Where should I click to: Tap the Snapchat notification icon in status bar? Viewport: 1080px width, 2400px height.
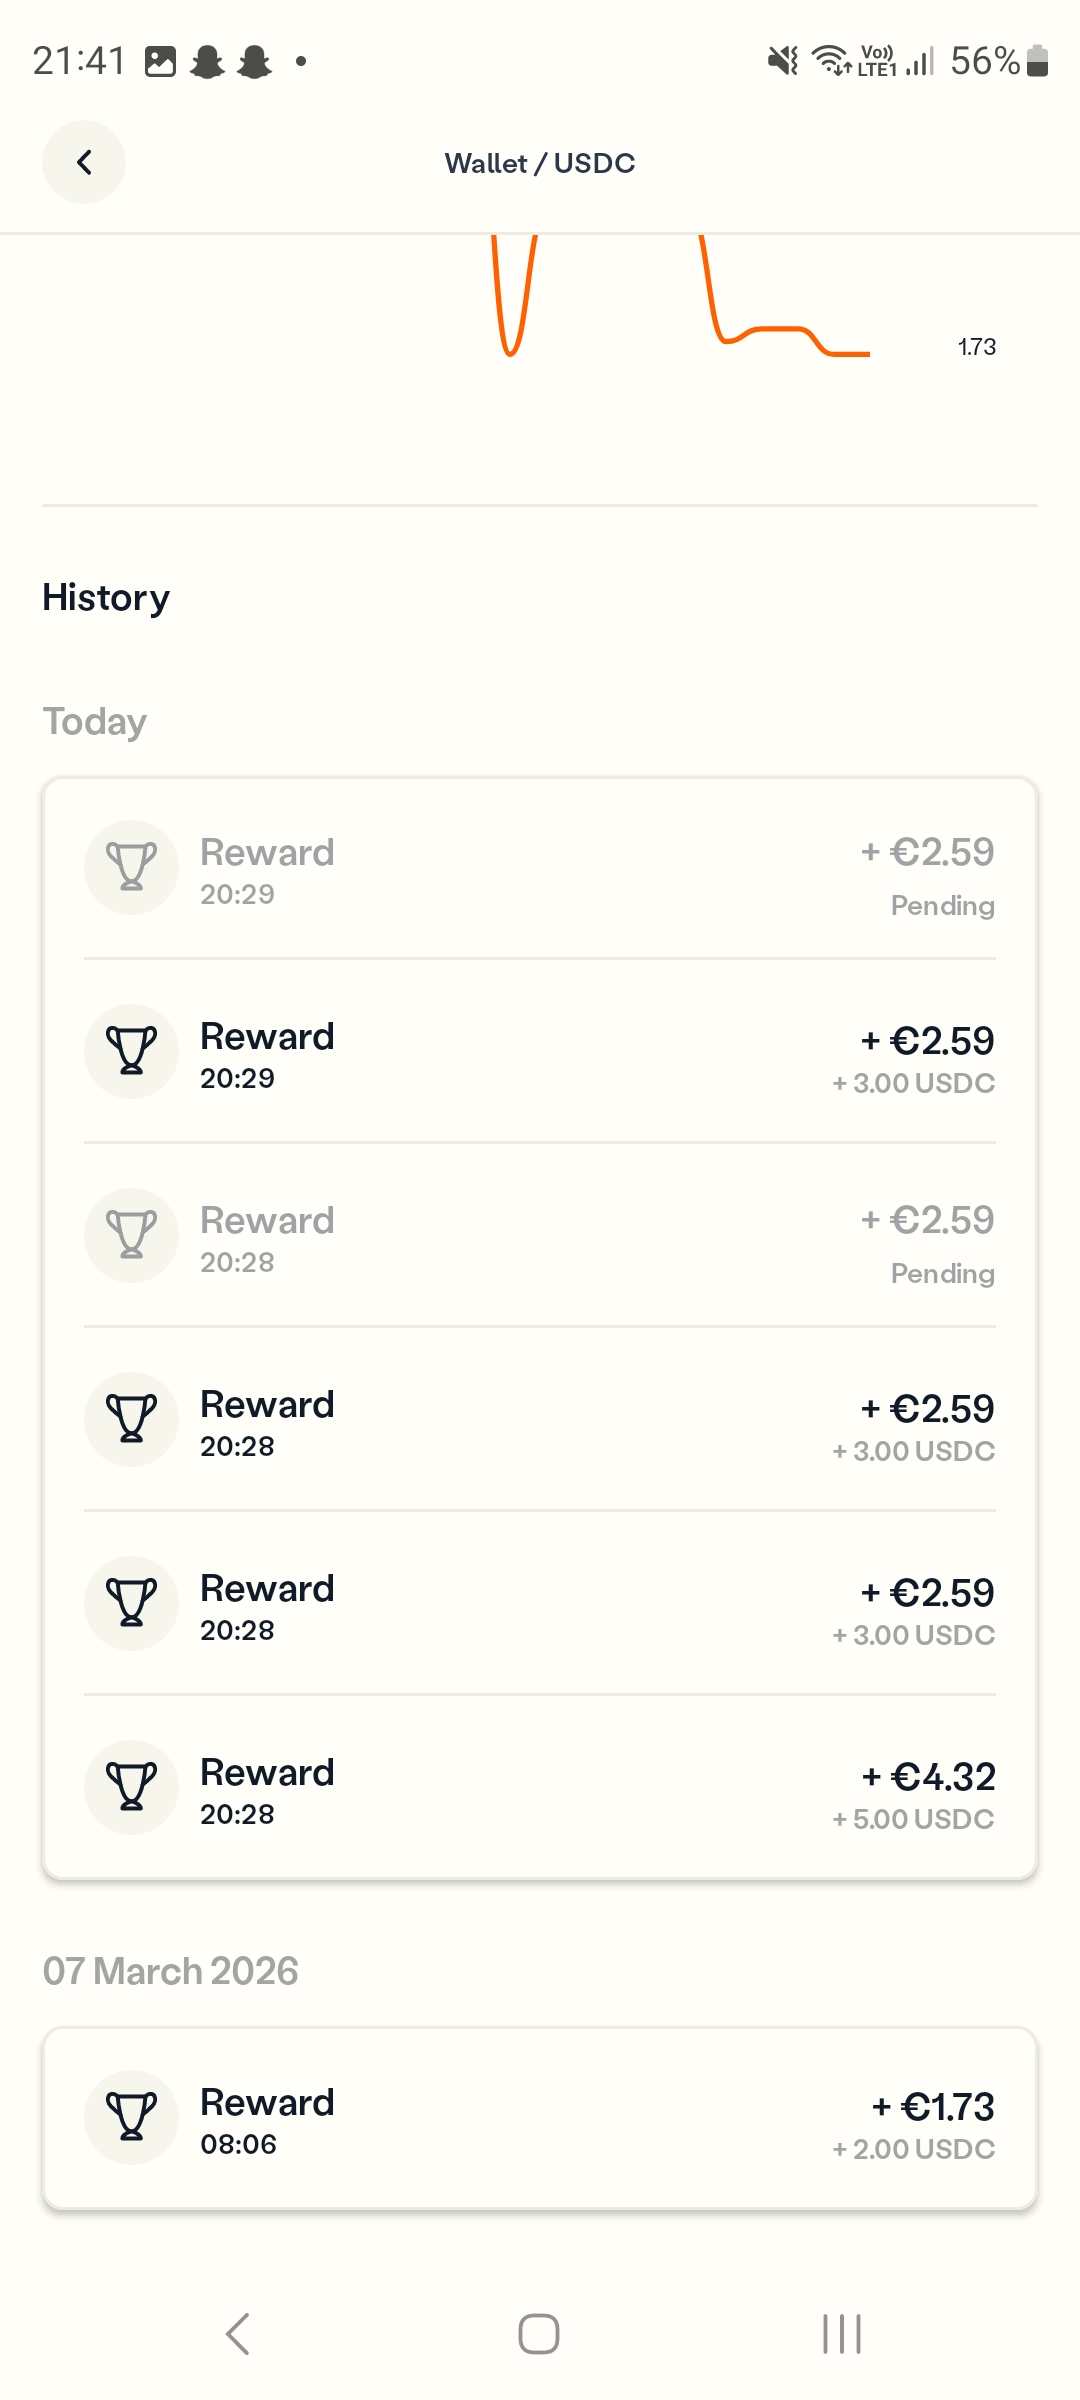pyautogui.click(x=208, y=62)
